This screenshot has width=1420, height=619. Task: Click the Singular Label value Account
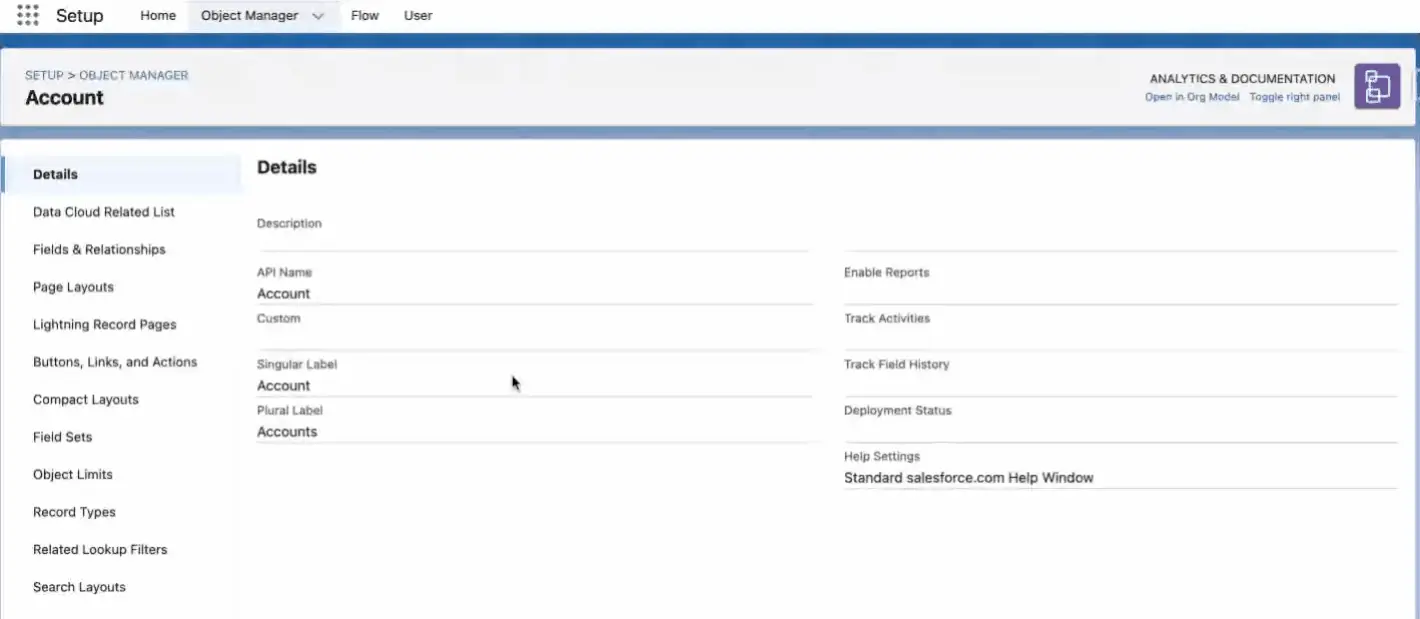coord(283,385)
